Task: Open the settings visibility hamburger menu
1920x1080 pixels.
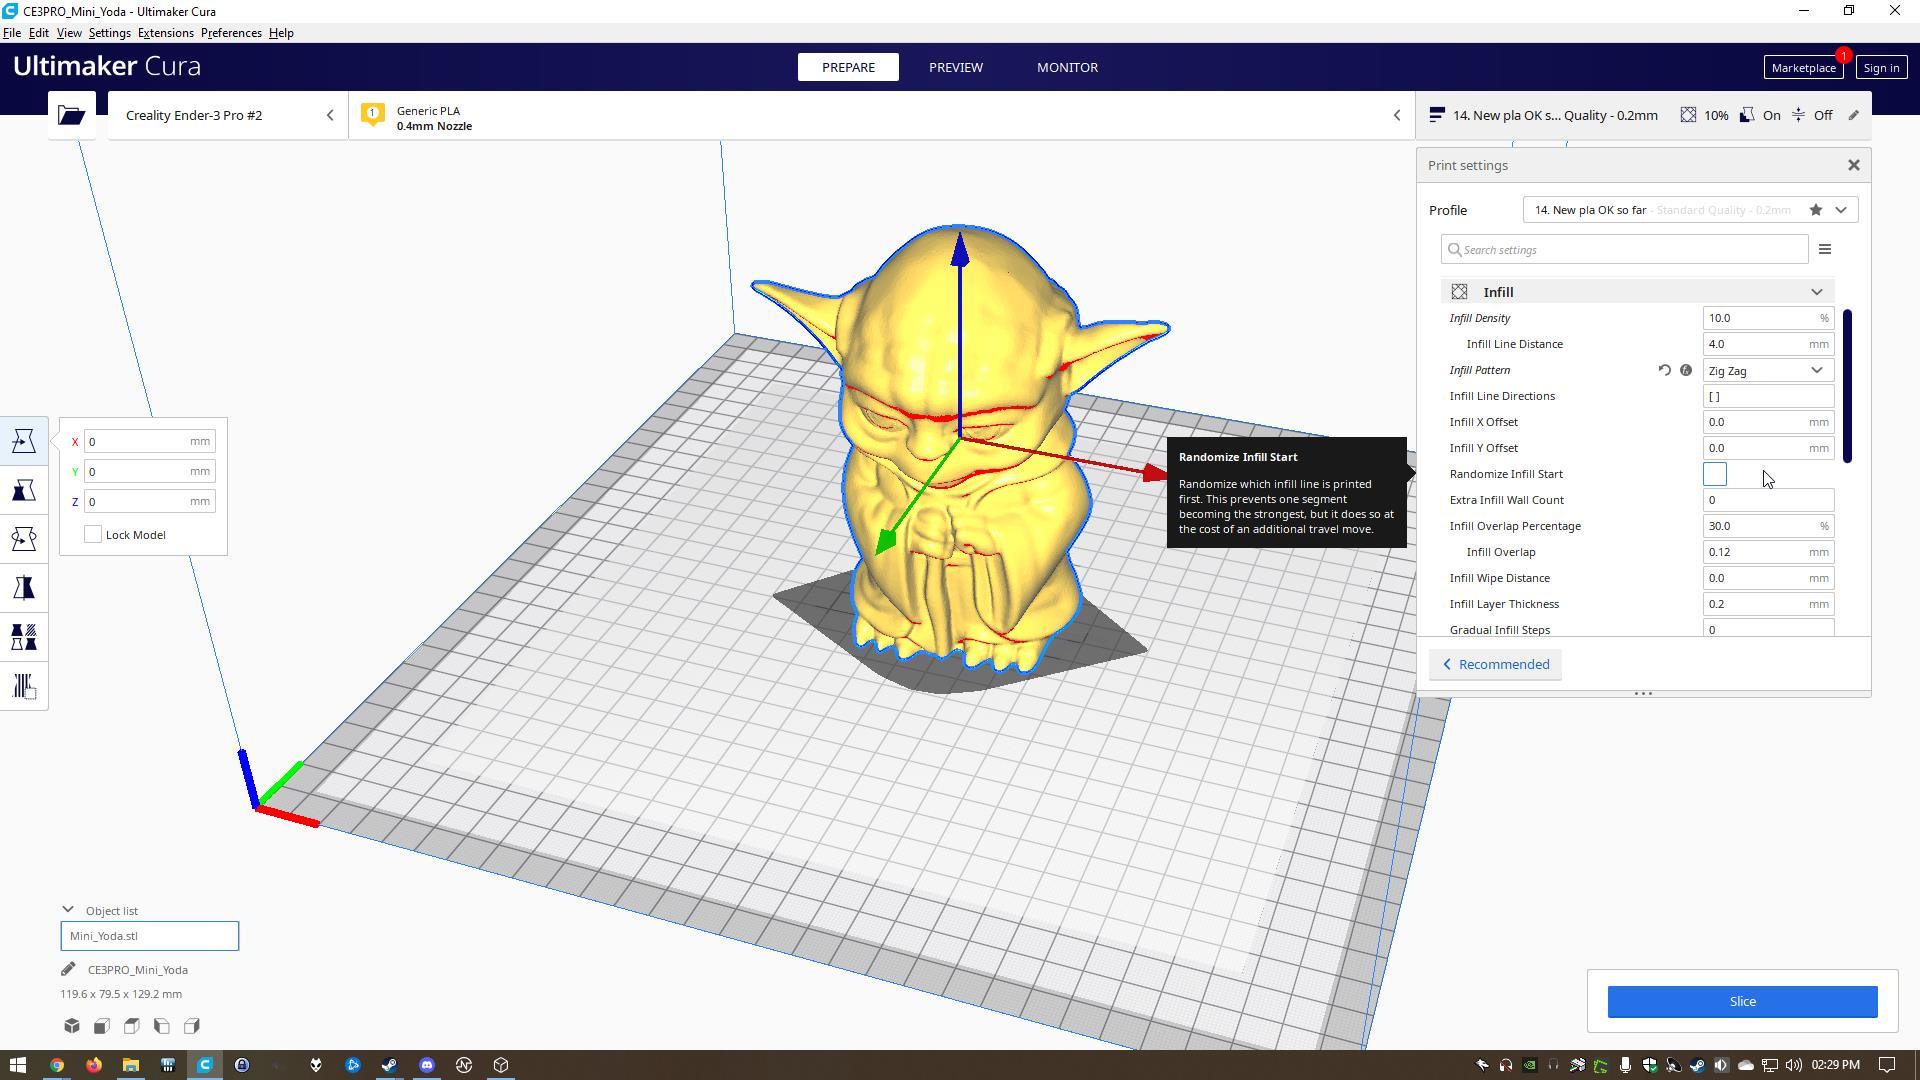Action: [1824, 250]
